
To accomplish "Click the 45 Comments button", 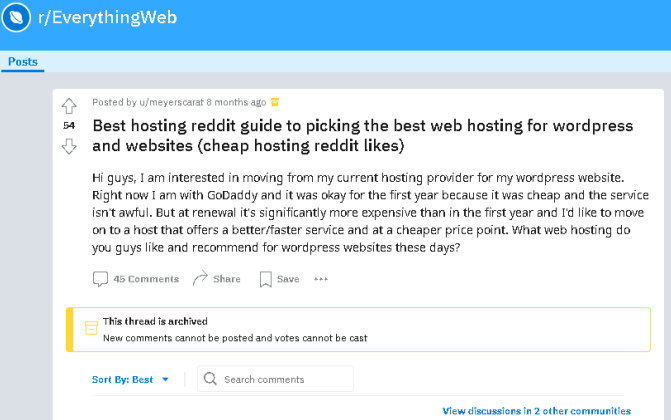I will pyautogui.click(x=136, y=279).
